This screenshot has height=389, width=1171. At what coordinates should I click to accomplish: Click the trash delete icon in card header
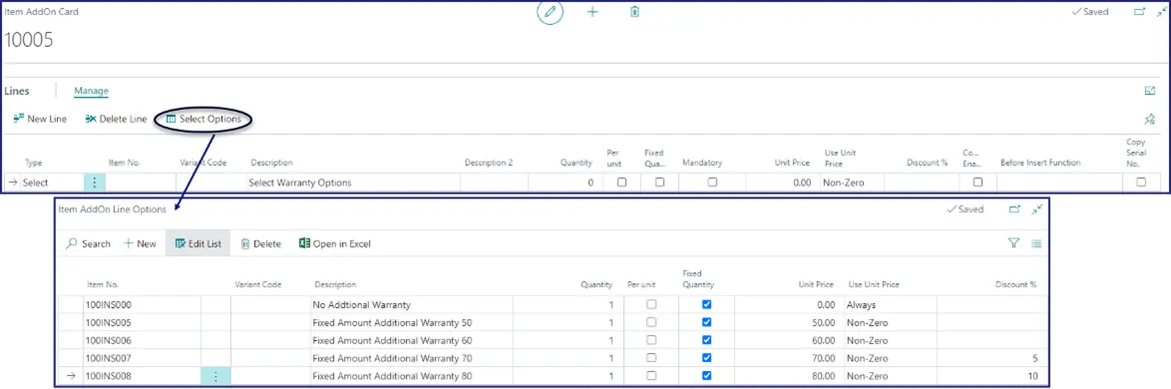[635, 12]
